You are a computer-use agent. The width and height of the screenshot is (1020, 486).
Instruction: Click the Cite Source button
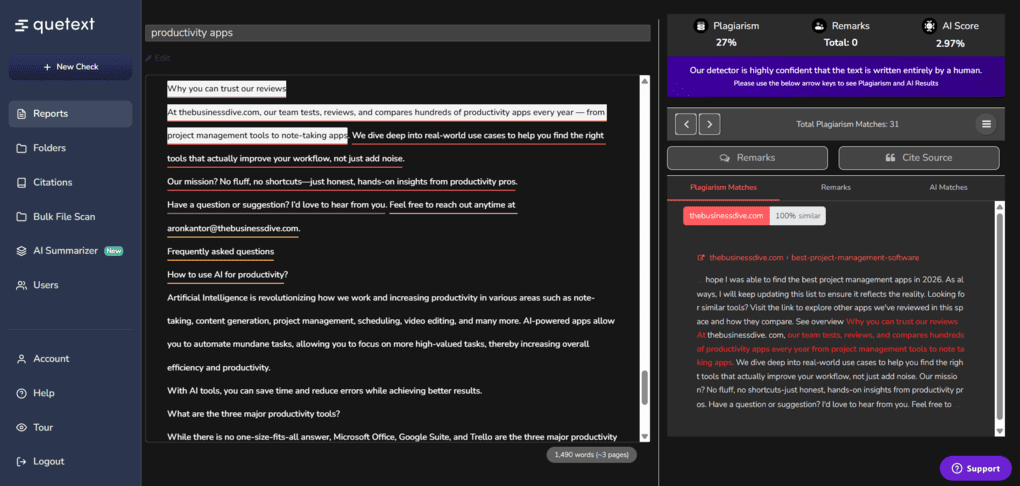(x=919, y=158)
